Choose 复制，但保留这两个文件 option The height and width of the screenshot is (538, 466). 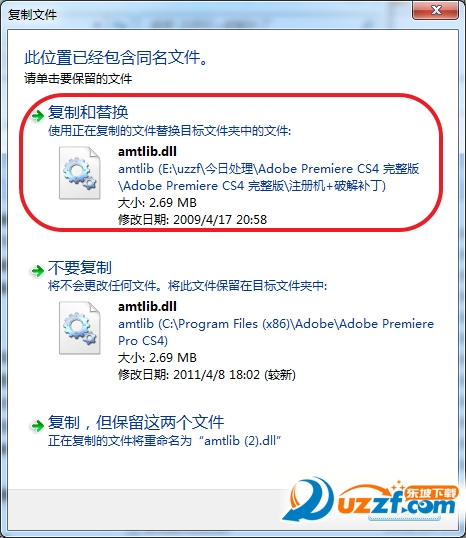pyautogui.click(x=136, y=422)
